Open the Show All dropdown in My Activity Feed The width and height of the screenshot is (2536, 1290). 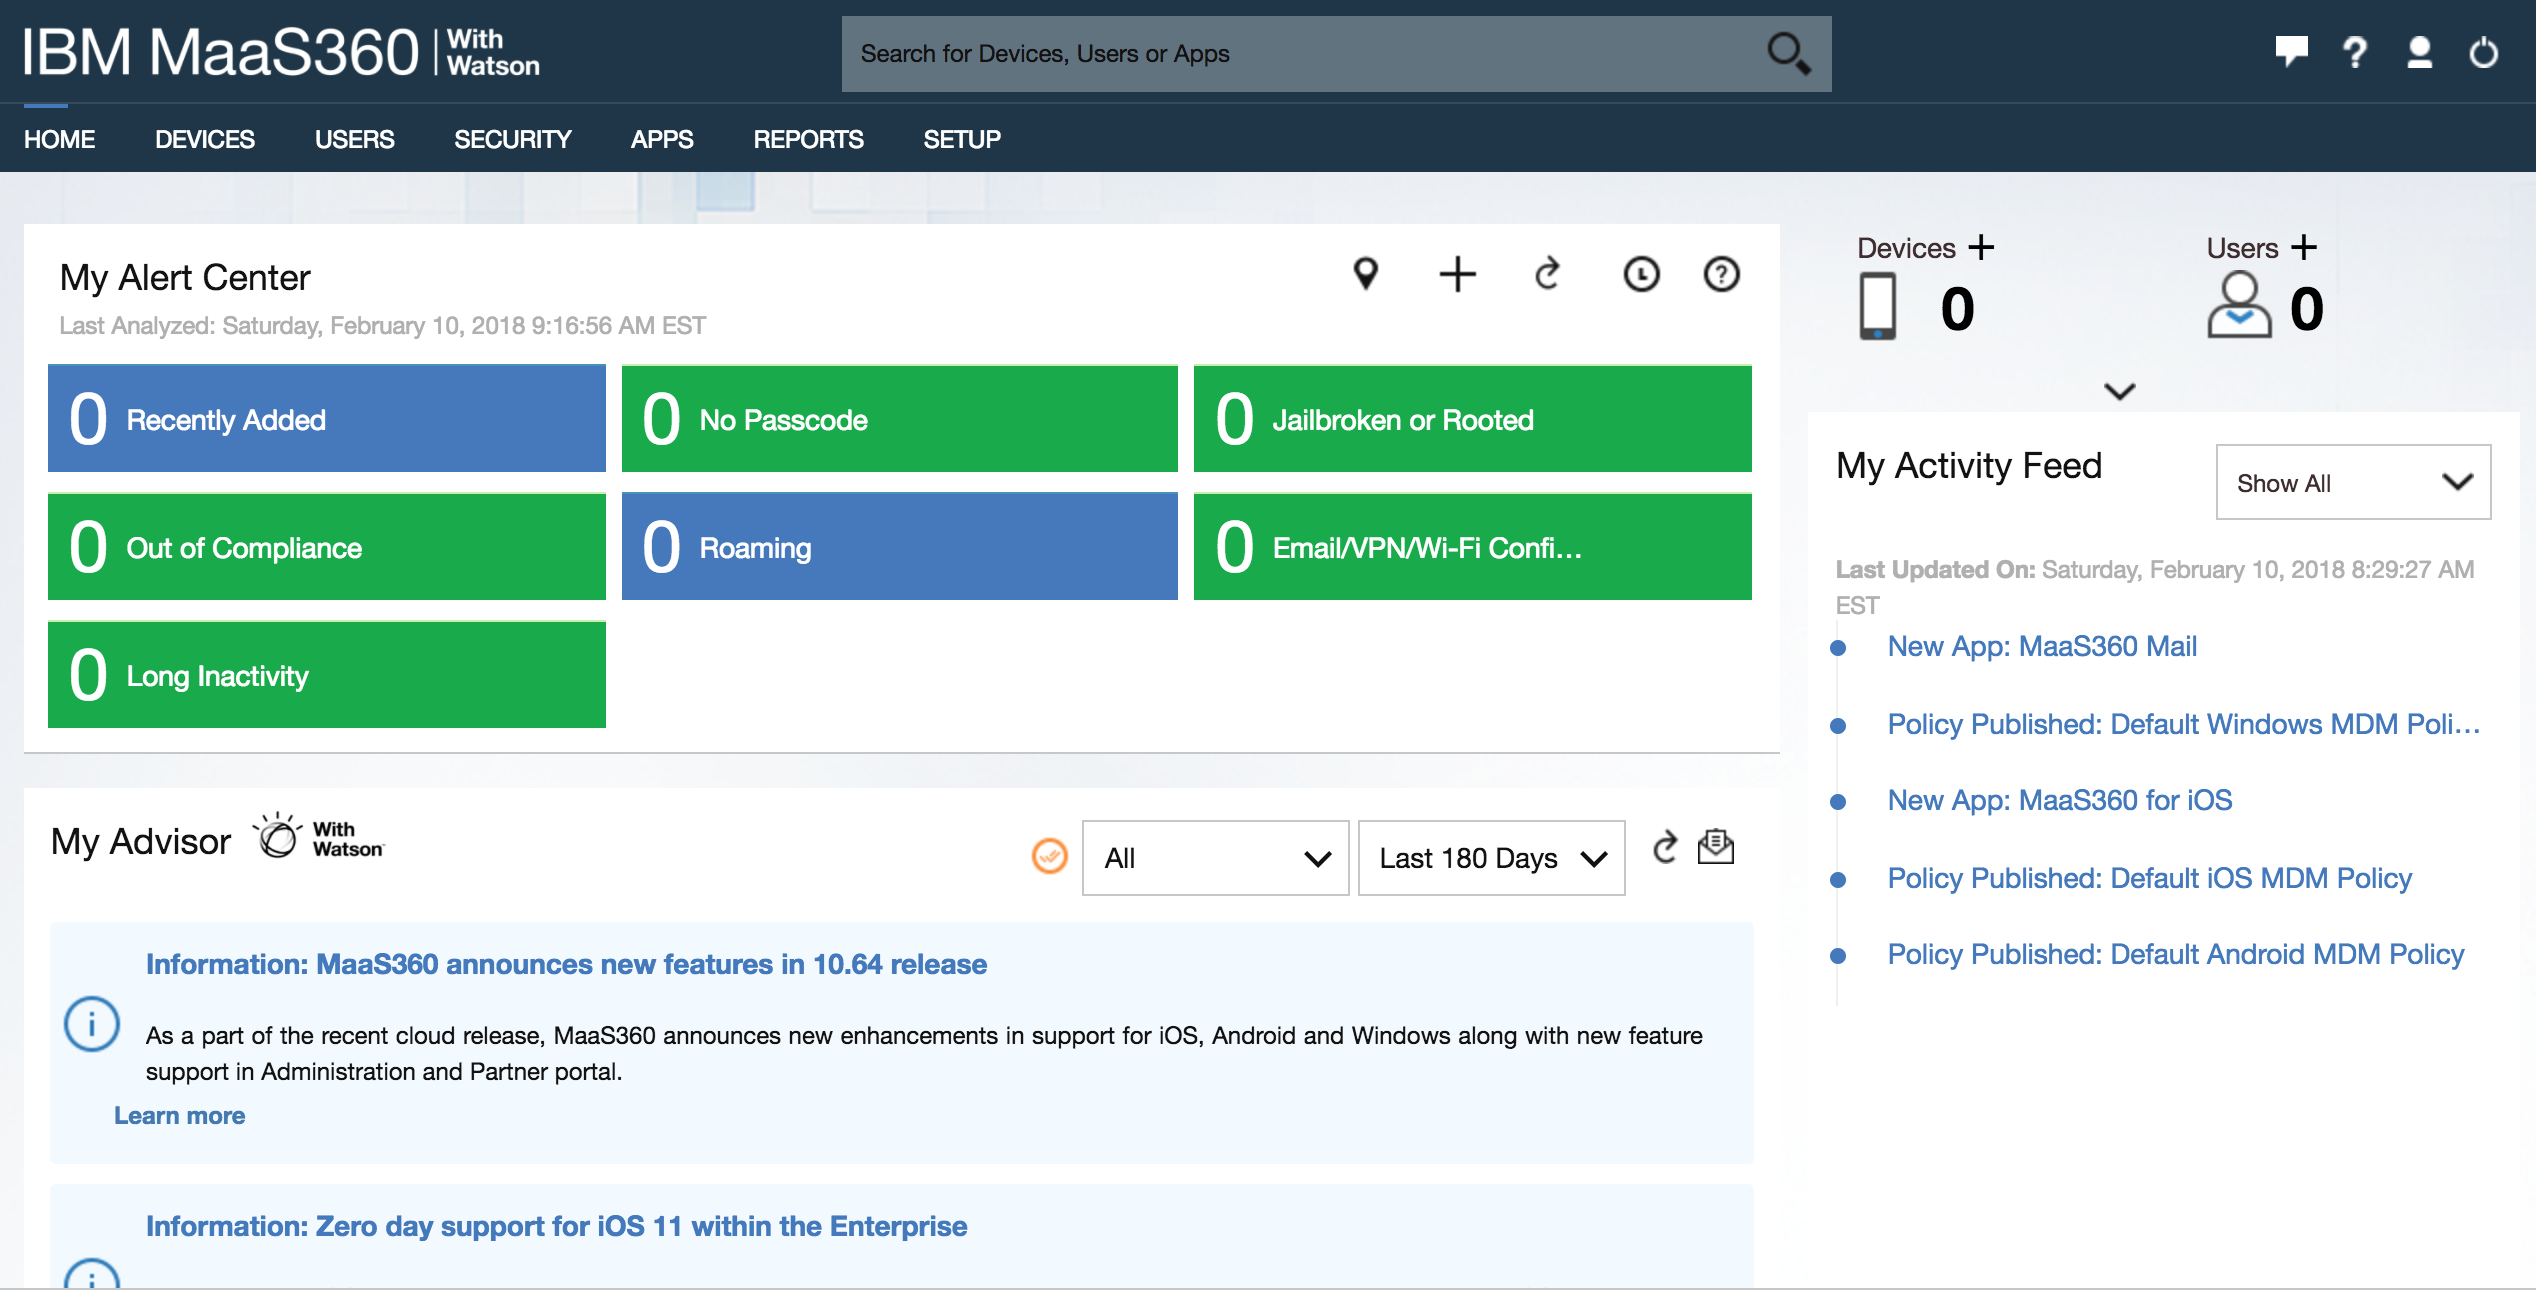2352,483
